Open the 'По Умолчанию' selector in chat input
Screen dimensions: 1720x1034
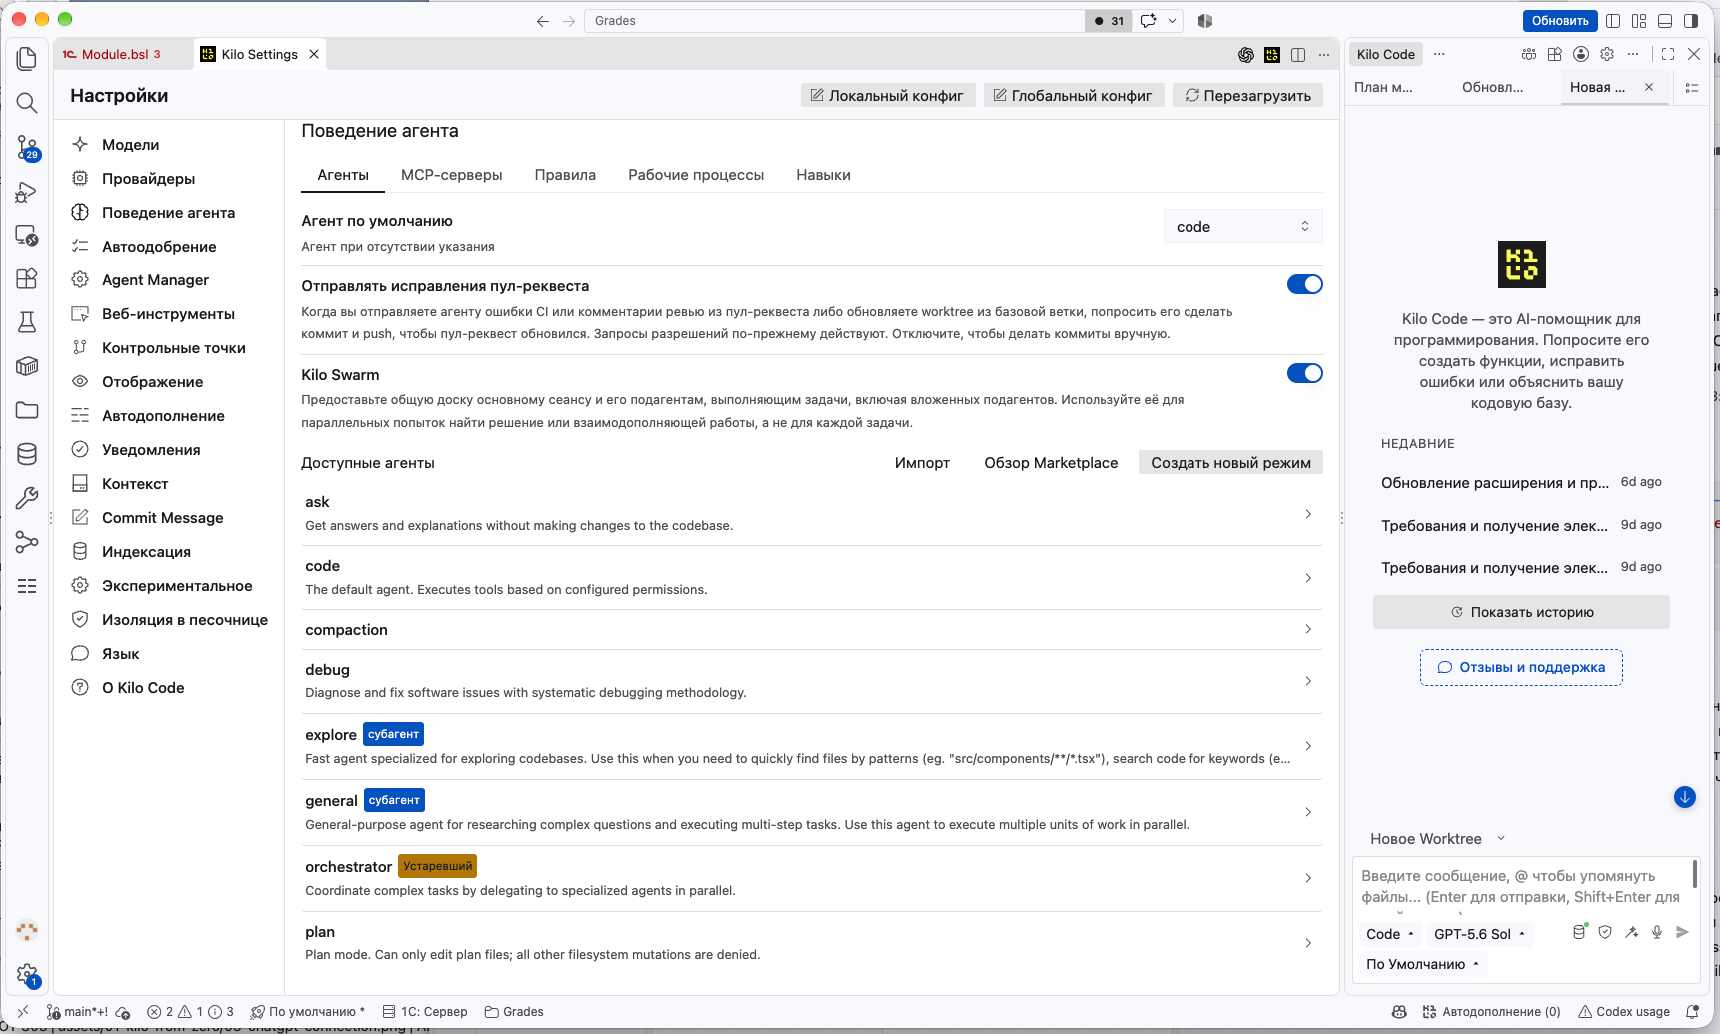(x=1423, y=964)
